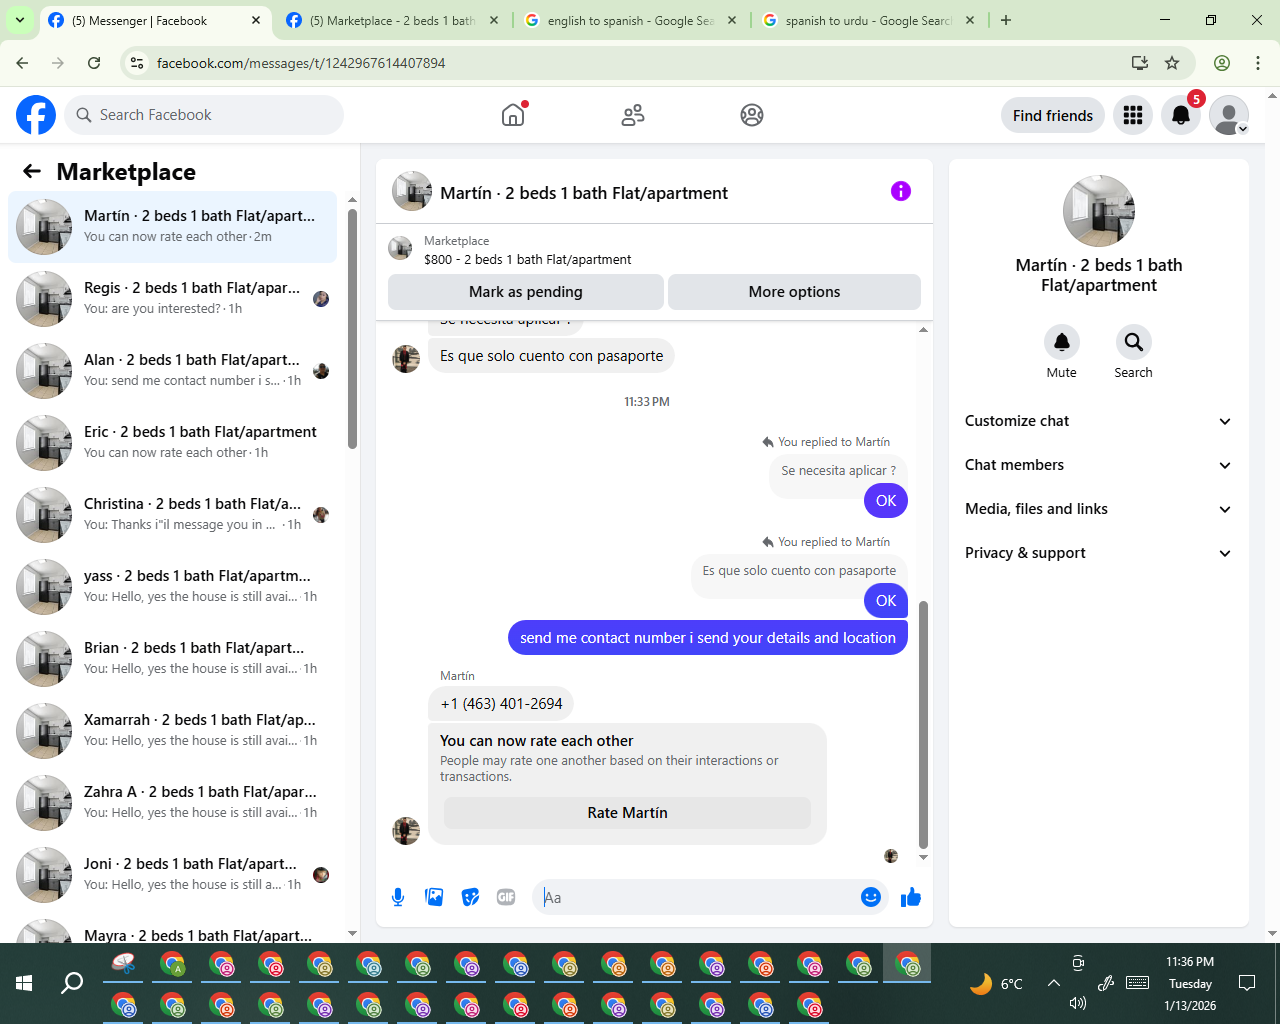
Task: Attach a photo with the image icon
Action: pyautogui.click(x=434, y=897)
